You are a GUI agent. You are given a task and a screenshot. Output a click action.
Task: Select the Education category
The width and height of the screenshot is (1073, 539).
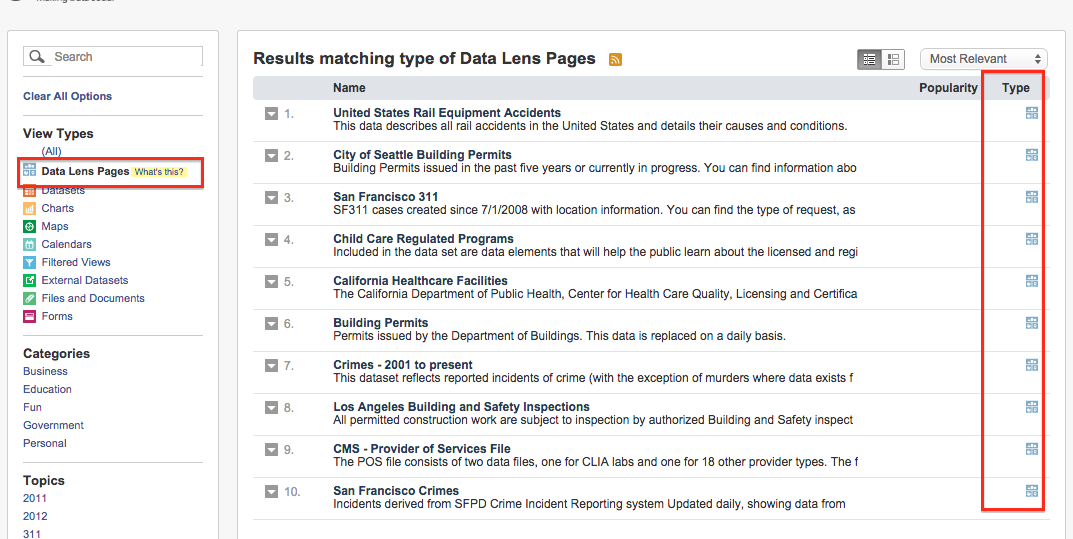tap(47, 389)
